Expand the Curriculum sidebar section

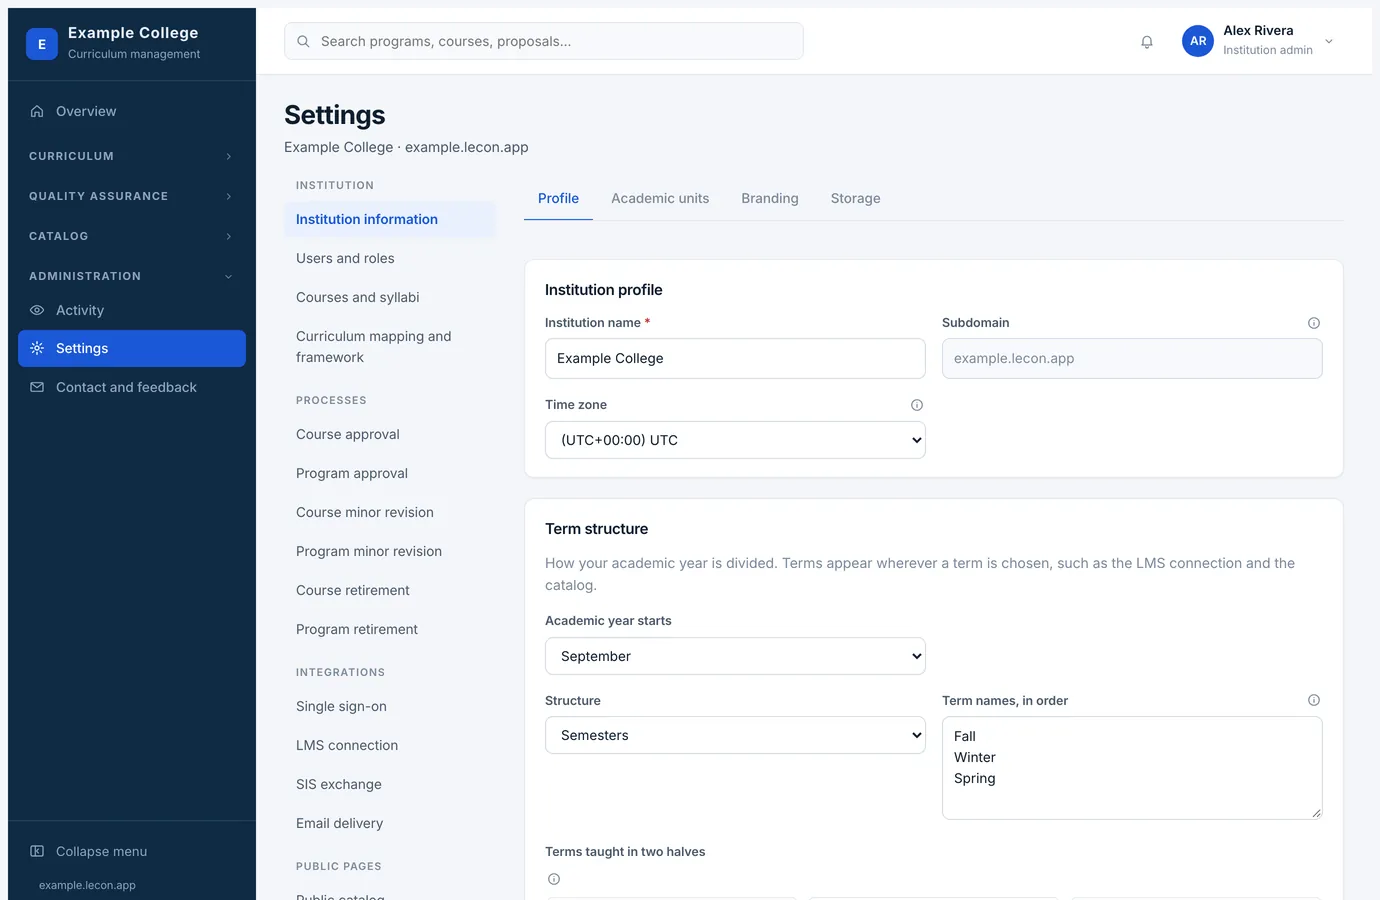tap(132, 156)
